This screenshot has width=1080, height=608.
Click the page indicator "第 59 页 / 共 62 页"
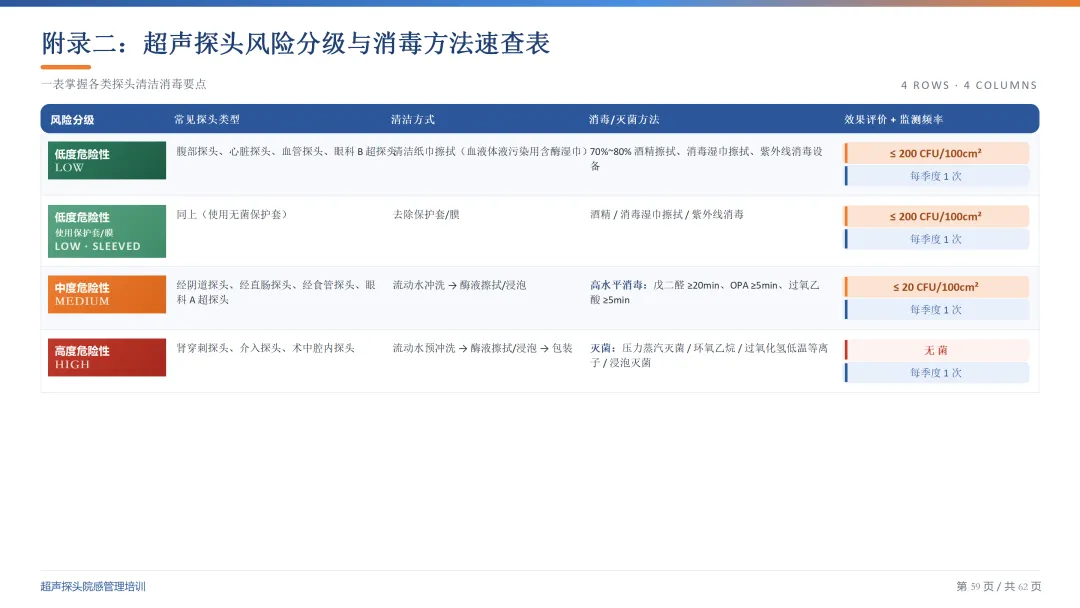tap(999, 587)
